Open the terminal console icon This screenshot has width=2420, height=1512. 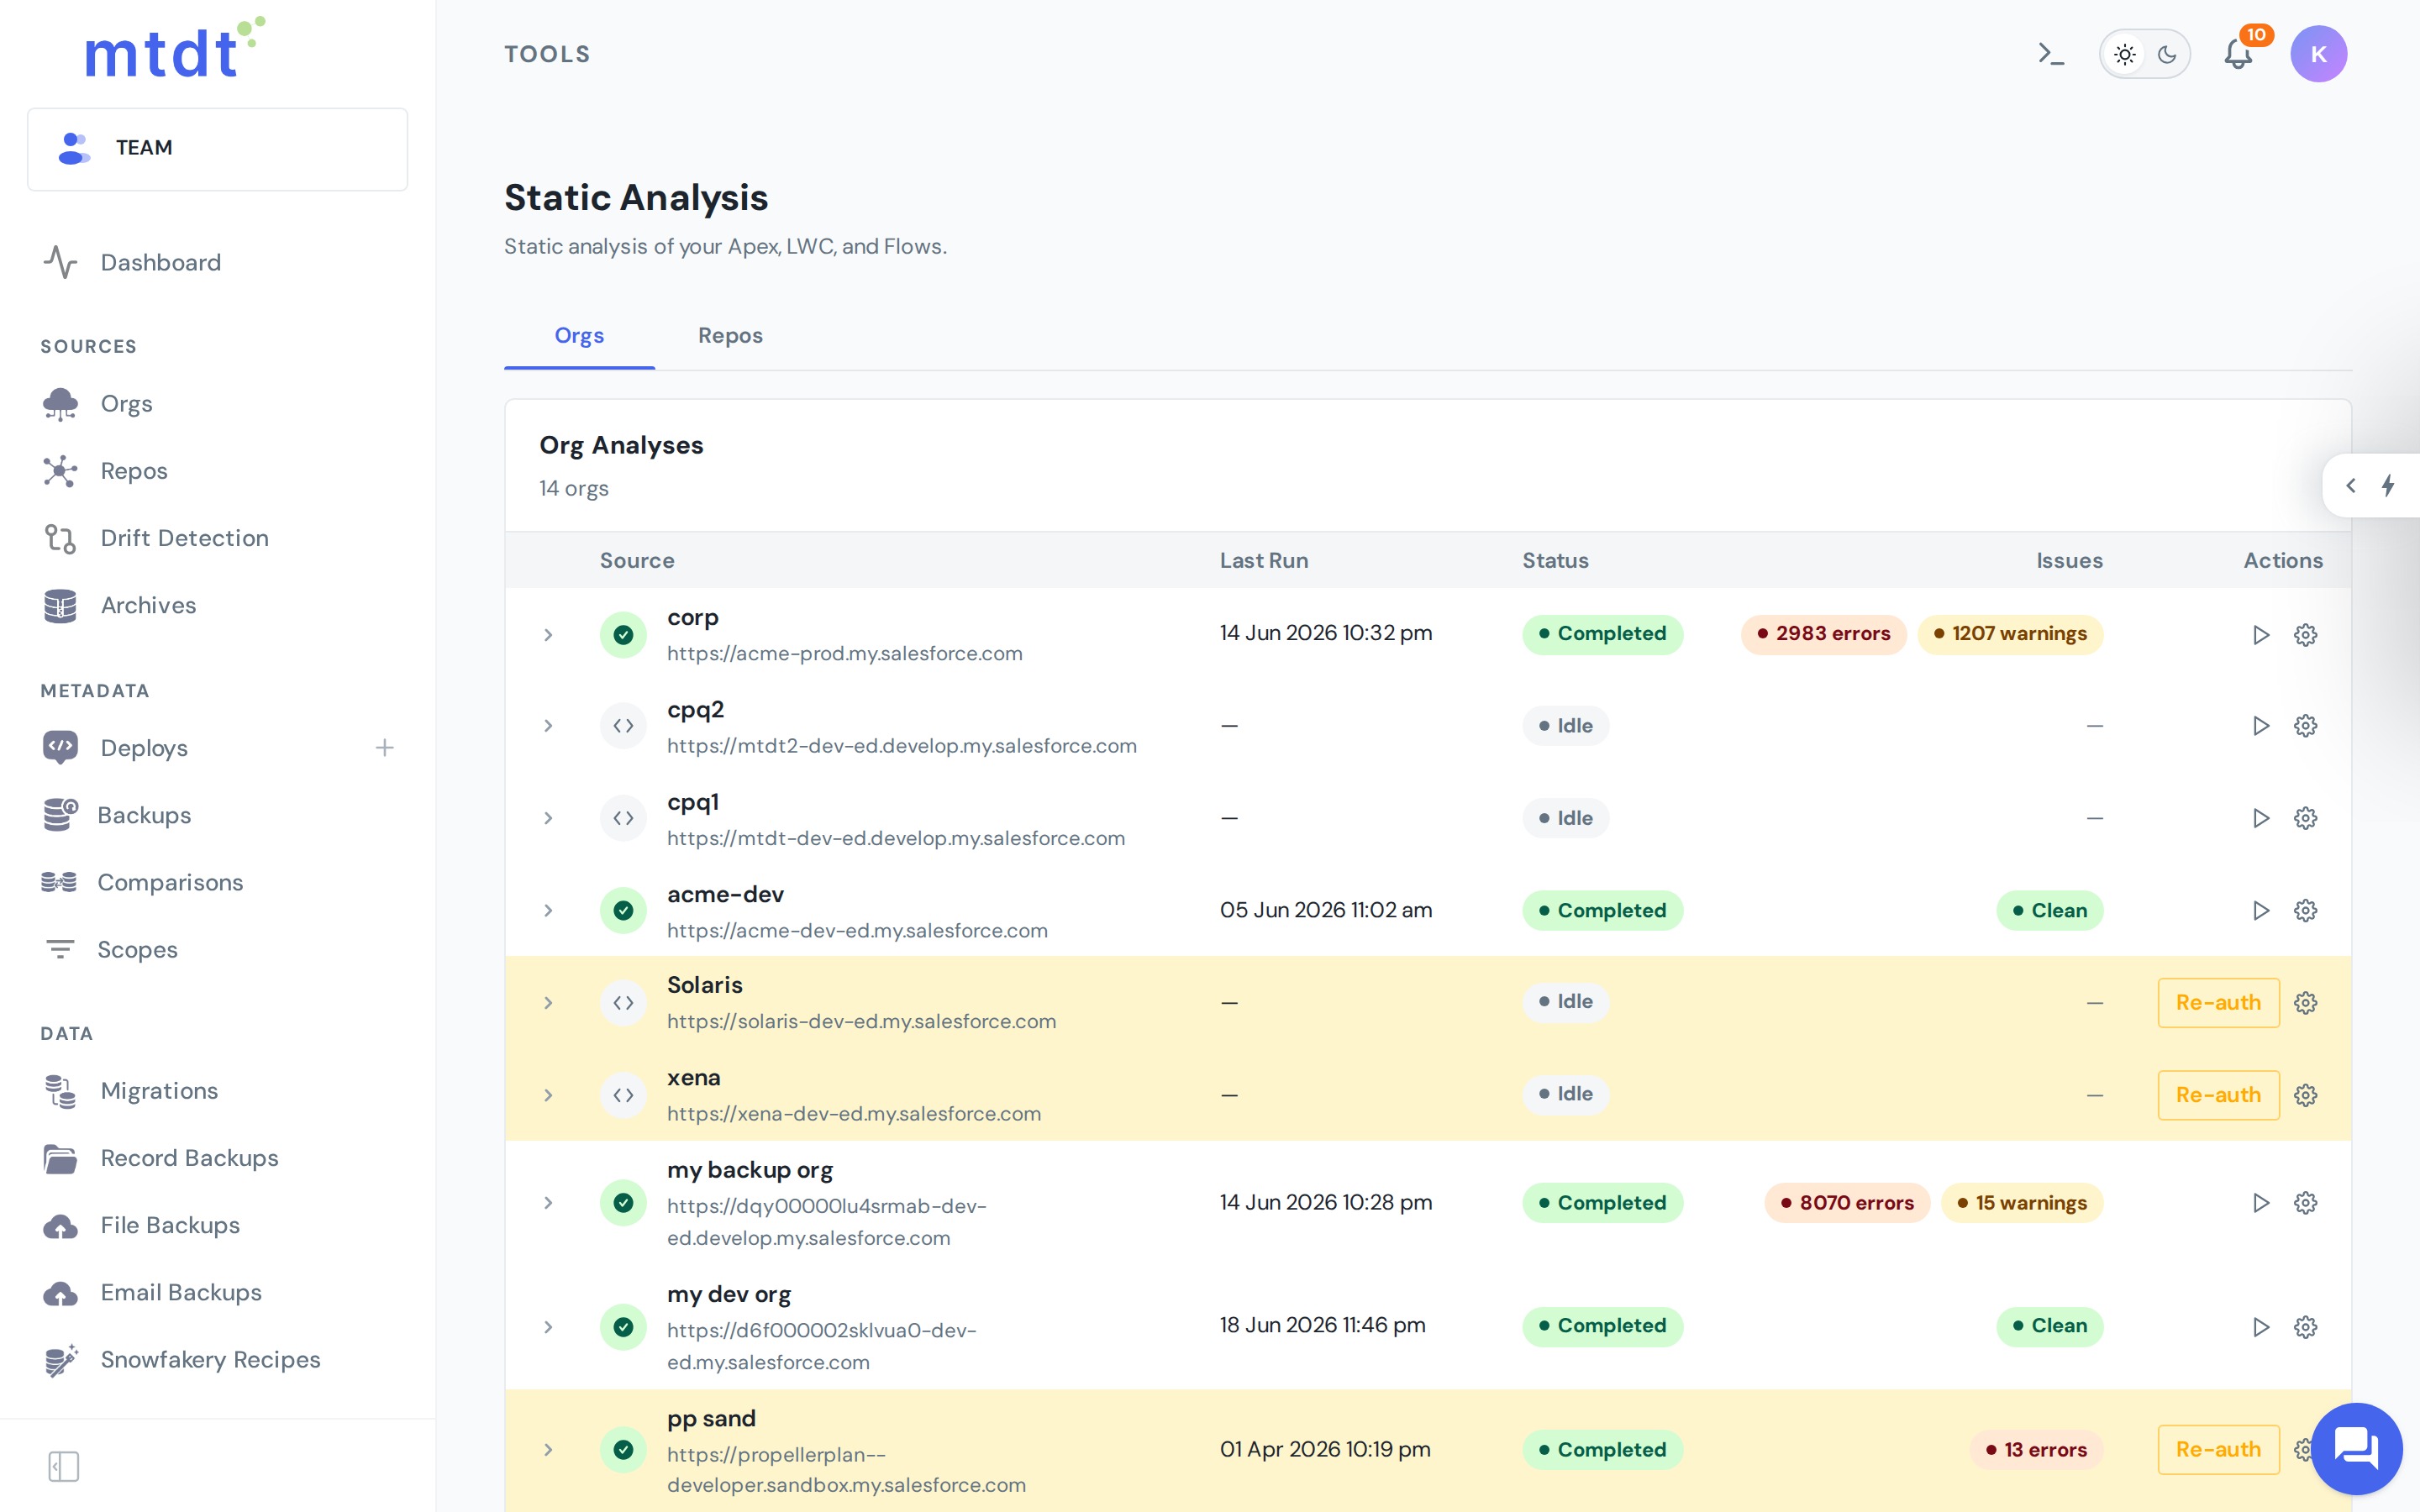pos(2051,54)
